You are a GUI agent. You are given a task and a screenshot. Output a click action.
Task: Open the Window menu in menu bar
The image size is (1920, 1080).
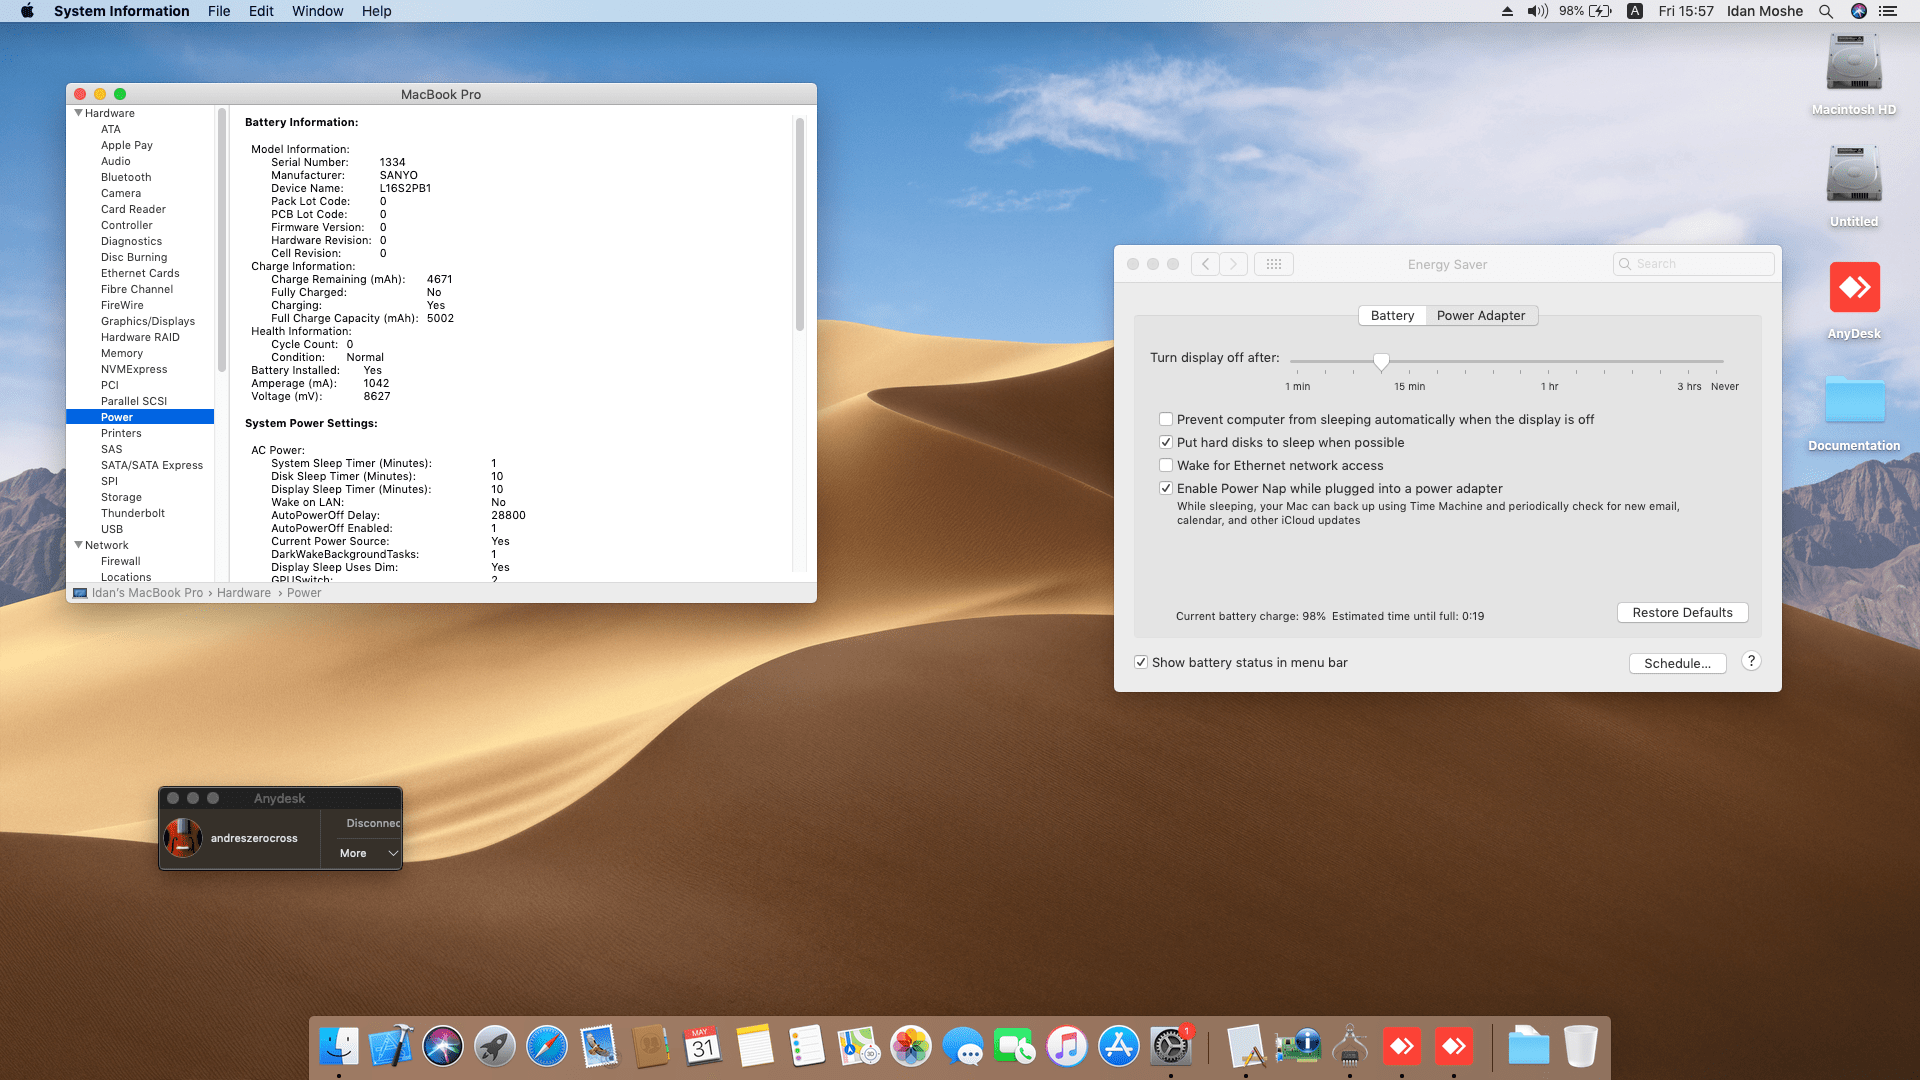[x=317, y=11]
